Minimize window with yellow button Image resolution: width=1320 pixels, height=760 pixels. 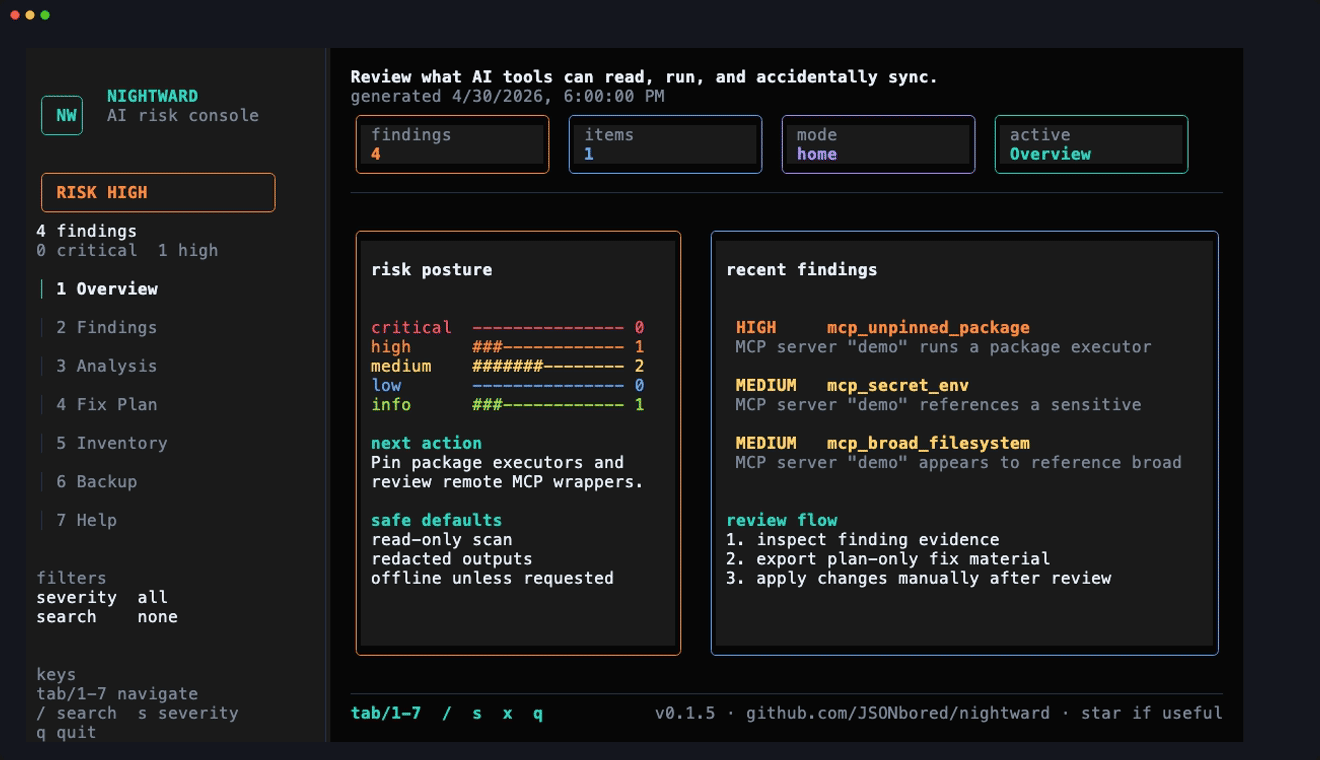click(x=30, y=15)
